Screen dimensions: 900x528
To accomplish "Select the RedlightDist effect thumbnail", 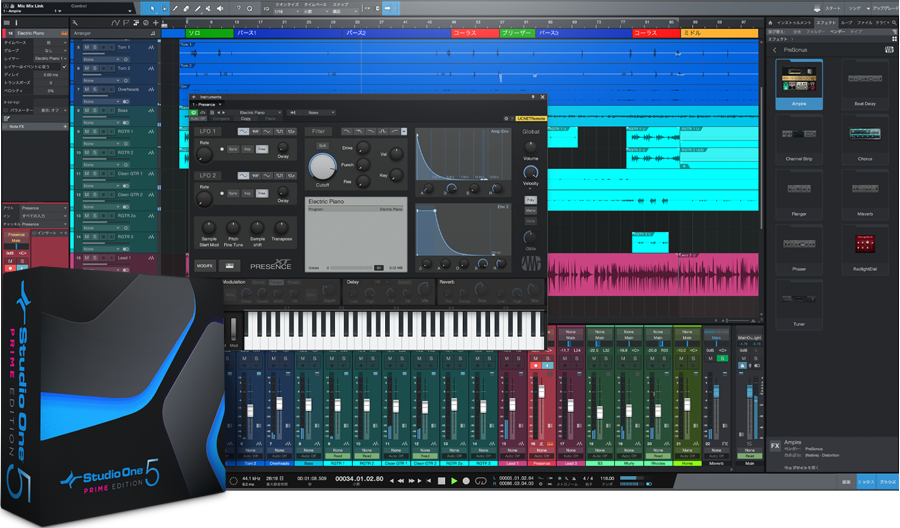I will 865,251.
